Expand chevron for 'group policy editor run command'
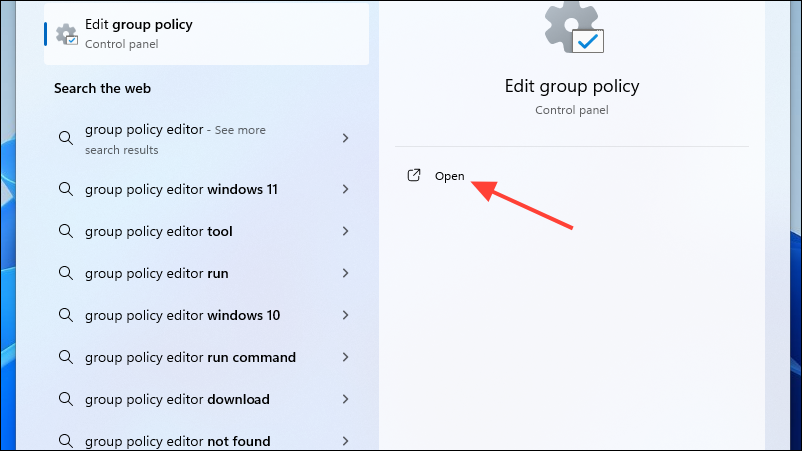The image size is (802, 451). pyautogui.click(x=346, y=357)
